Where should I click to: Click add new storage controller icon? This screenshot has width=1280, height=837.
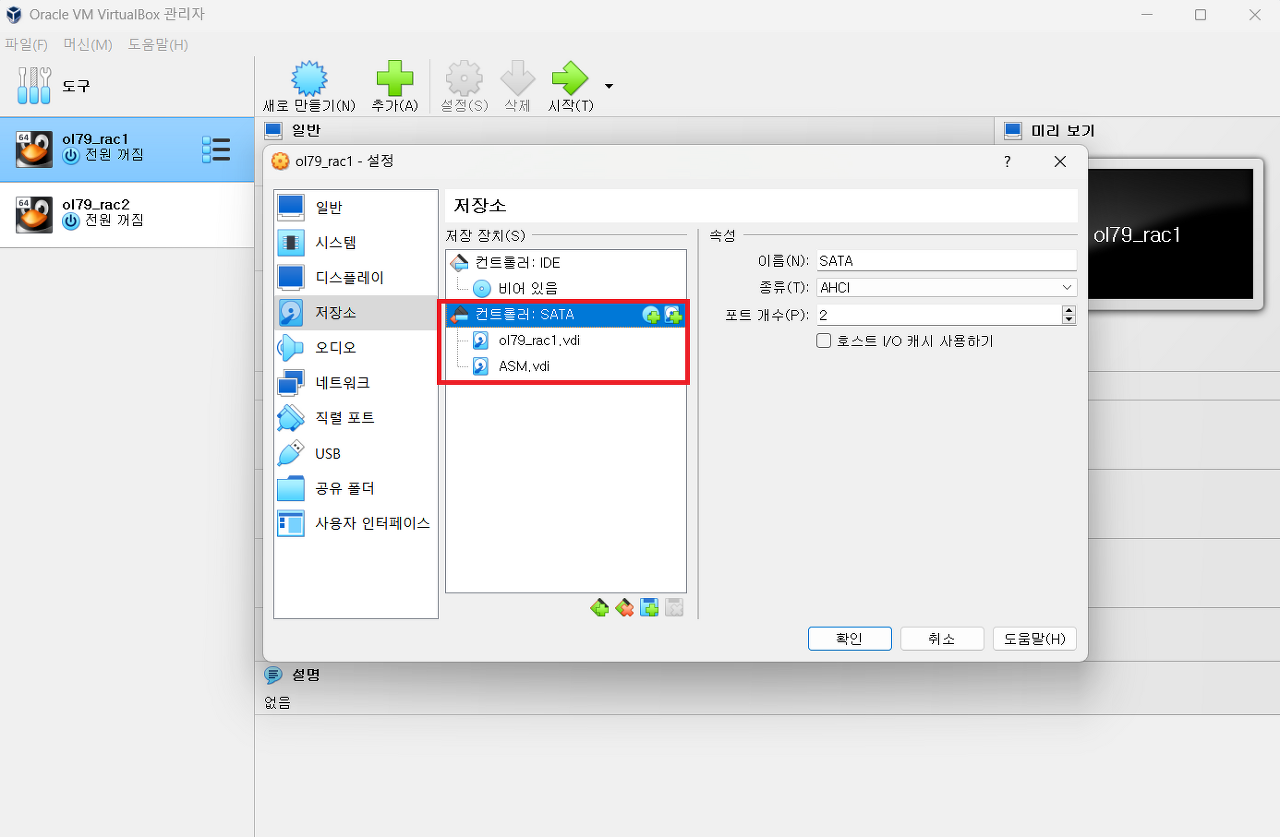point(599,607)
